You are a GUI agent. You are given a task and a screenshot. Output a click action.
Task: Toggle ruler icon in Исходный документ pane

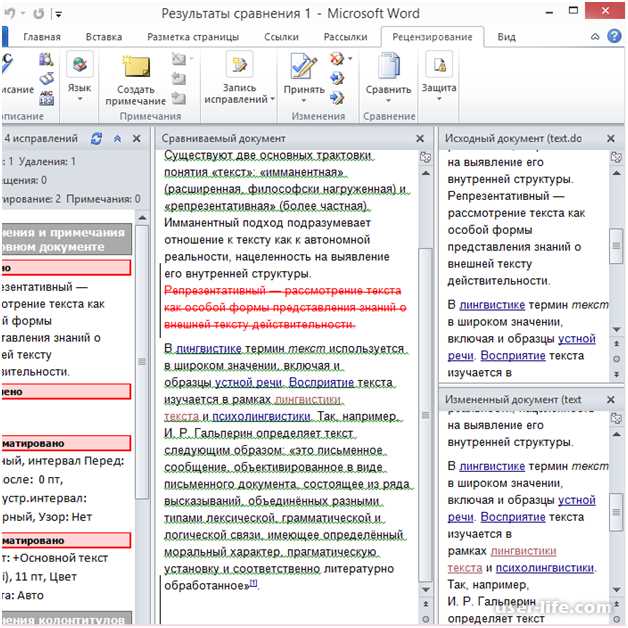click(616, 157)
